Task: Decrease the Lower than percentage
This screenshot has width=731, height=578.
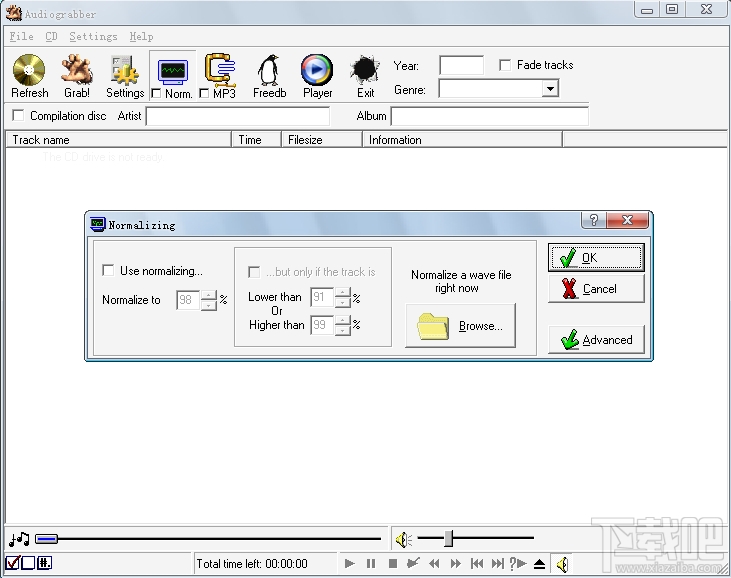Action: (343, 303)
